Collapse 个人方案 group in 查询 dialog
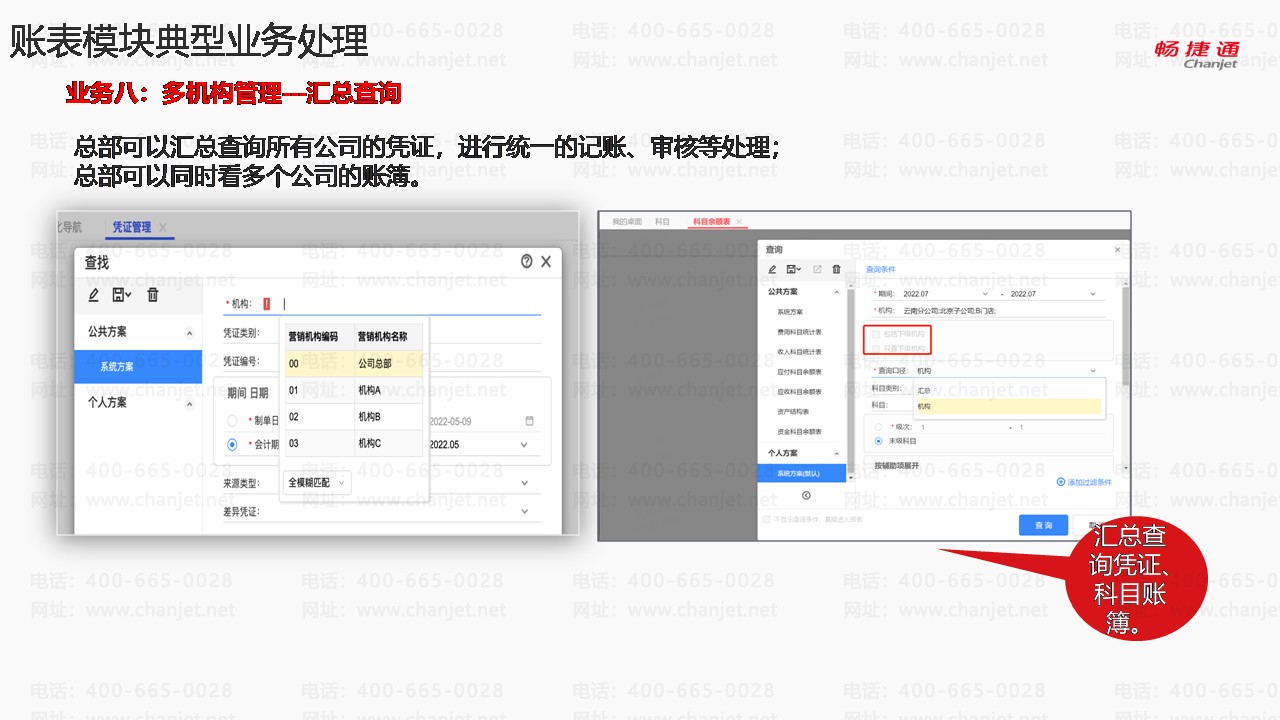 coord(837,453)
